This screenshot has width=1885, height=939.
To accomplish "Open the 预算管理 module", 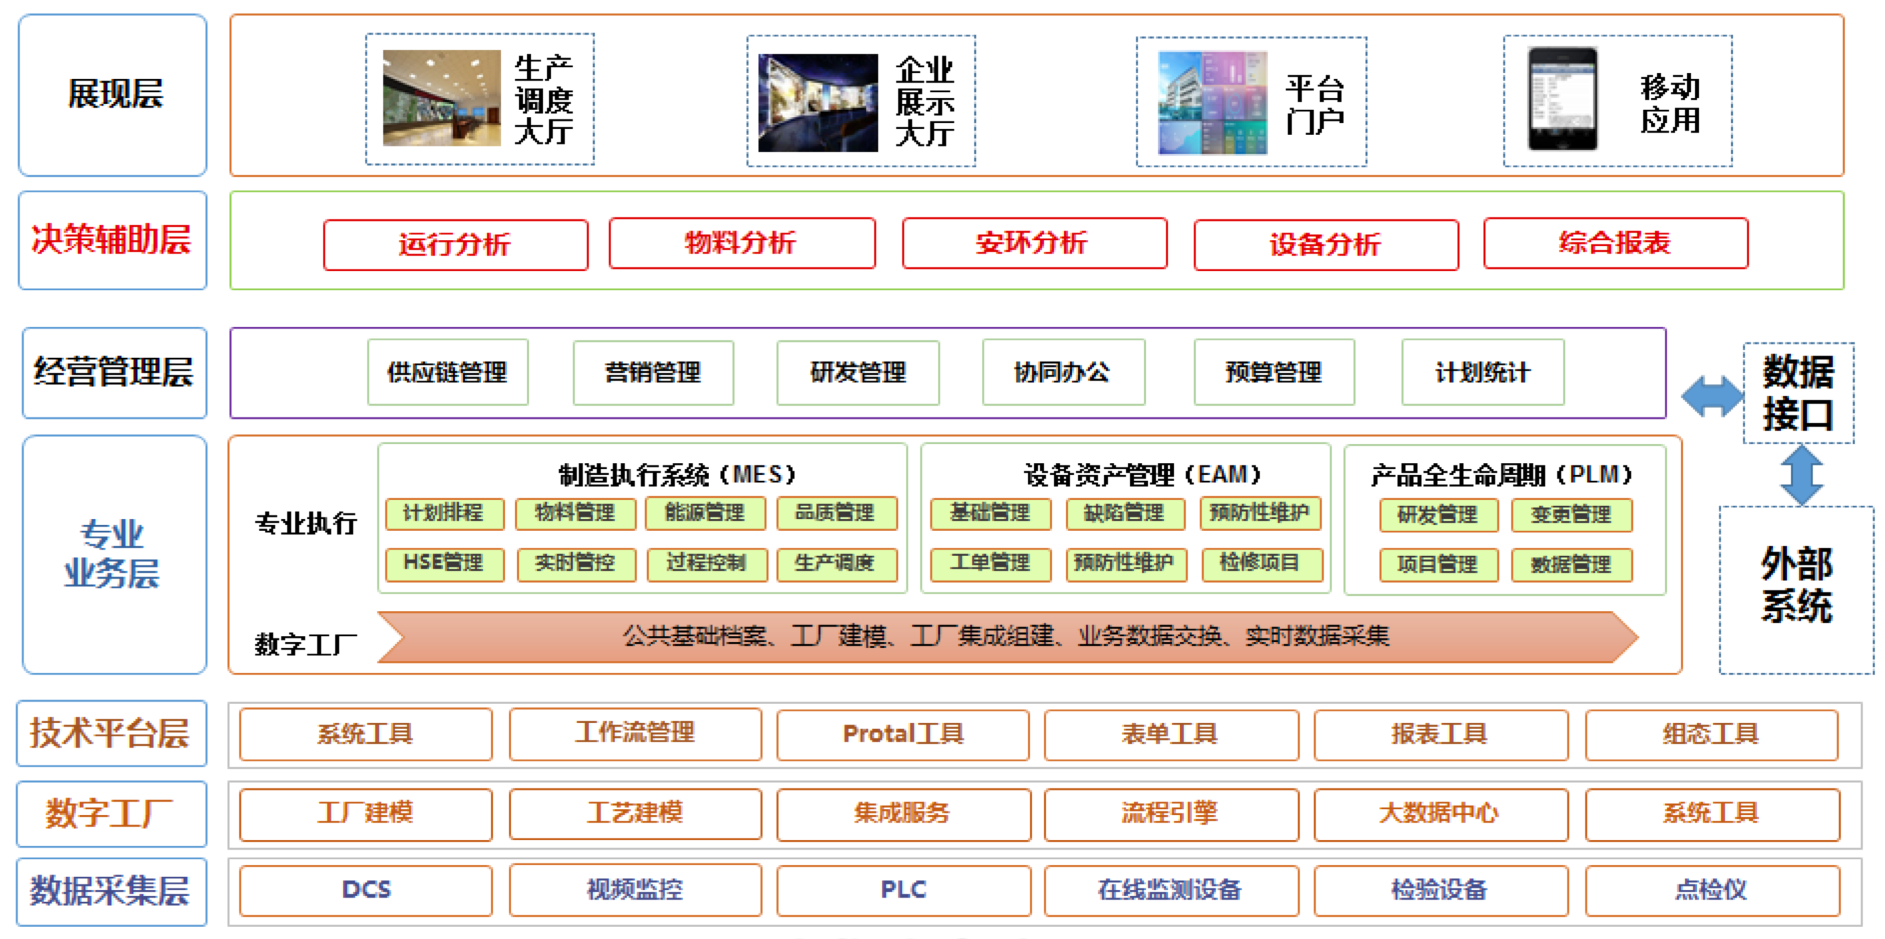I will (x=1274, y=372).
